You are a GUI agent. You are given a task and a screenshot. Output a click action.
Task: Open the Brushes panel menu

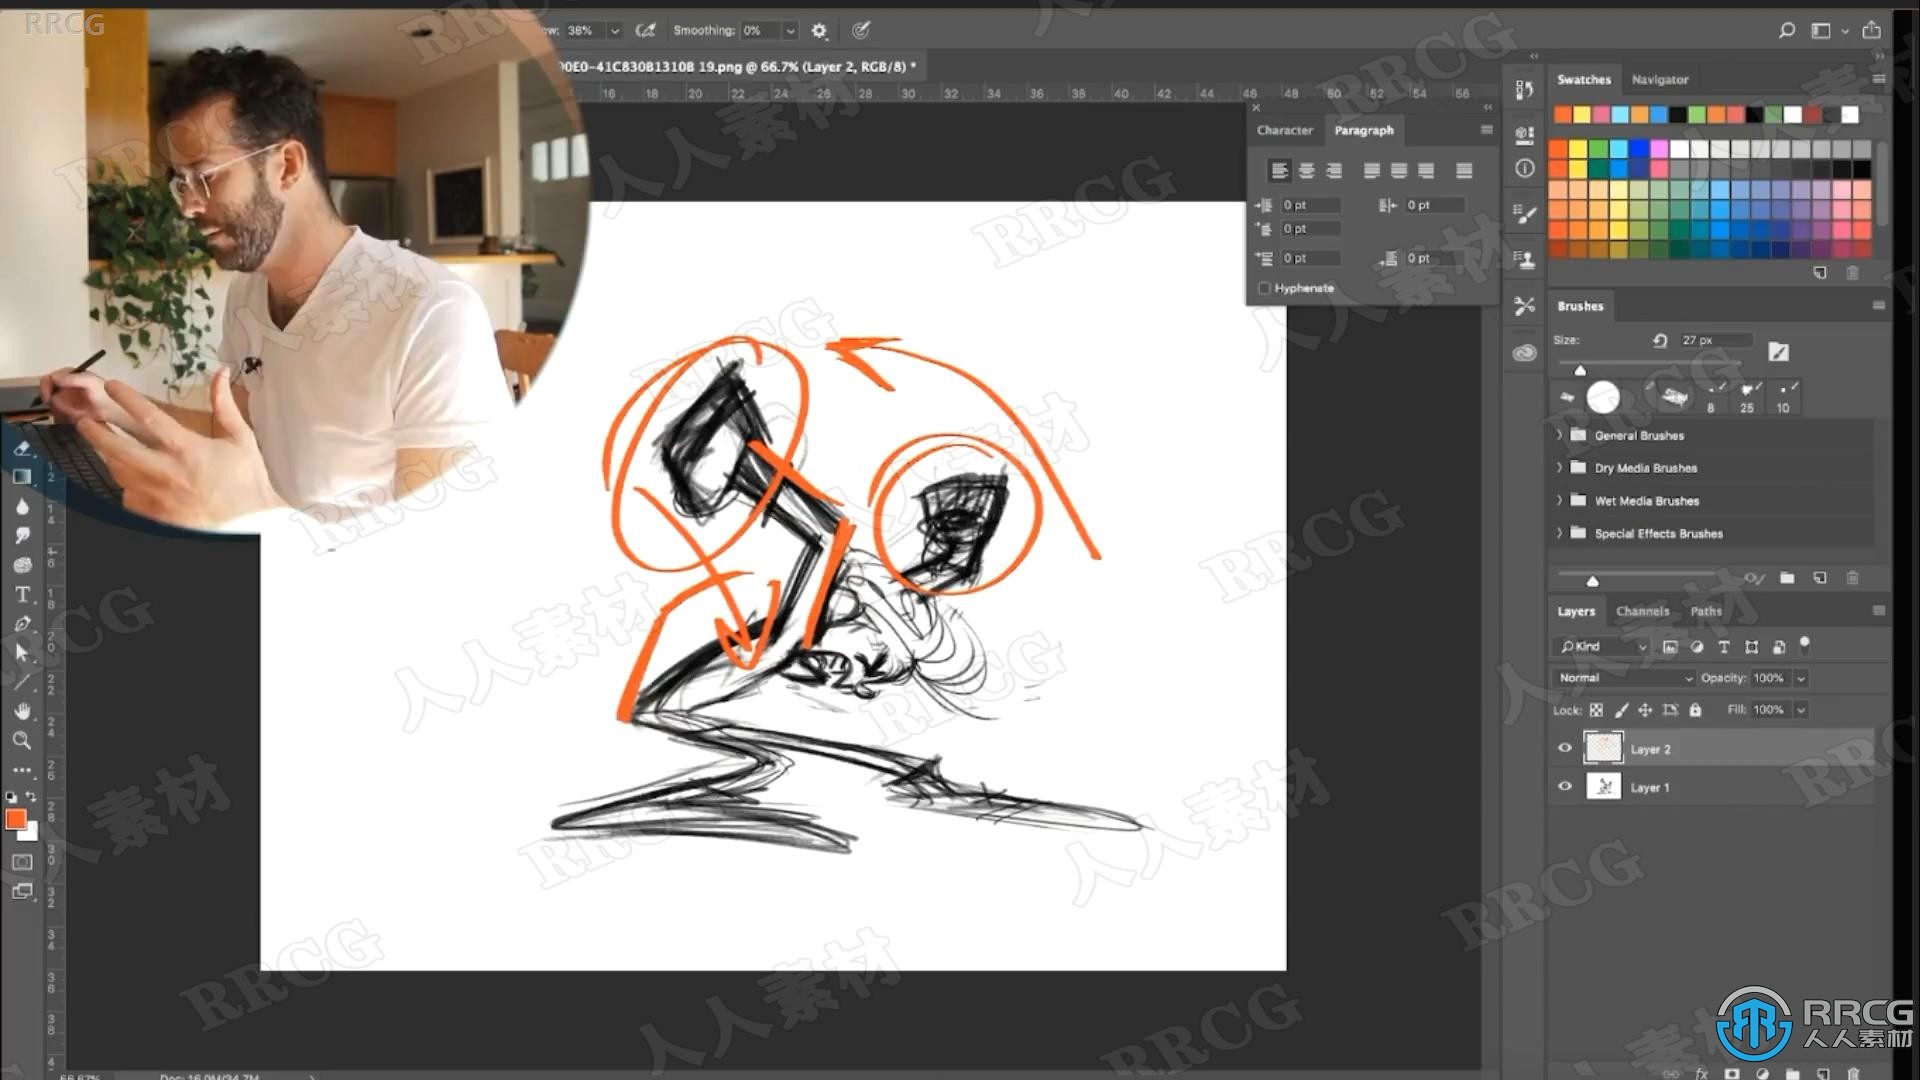click(1878, 305)
